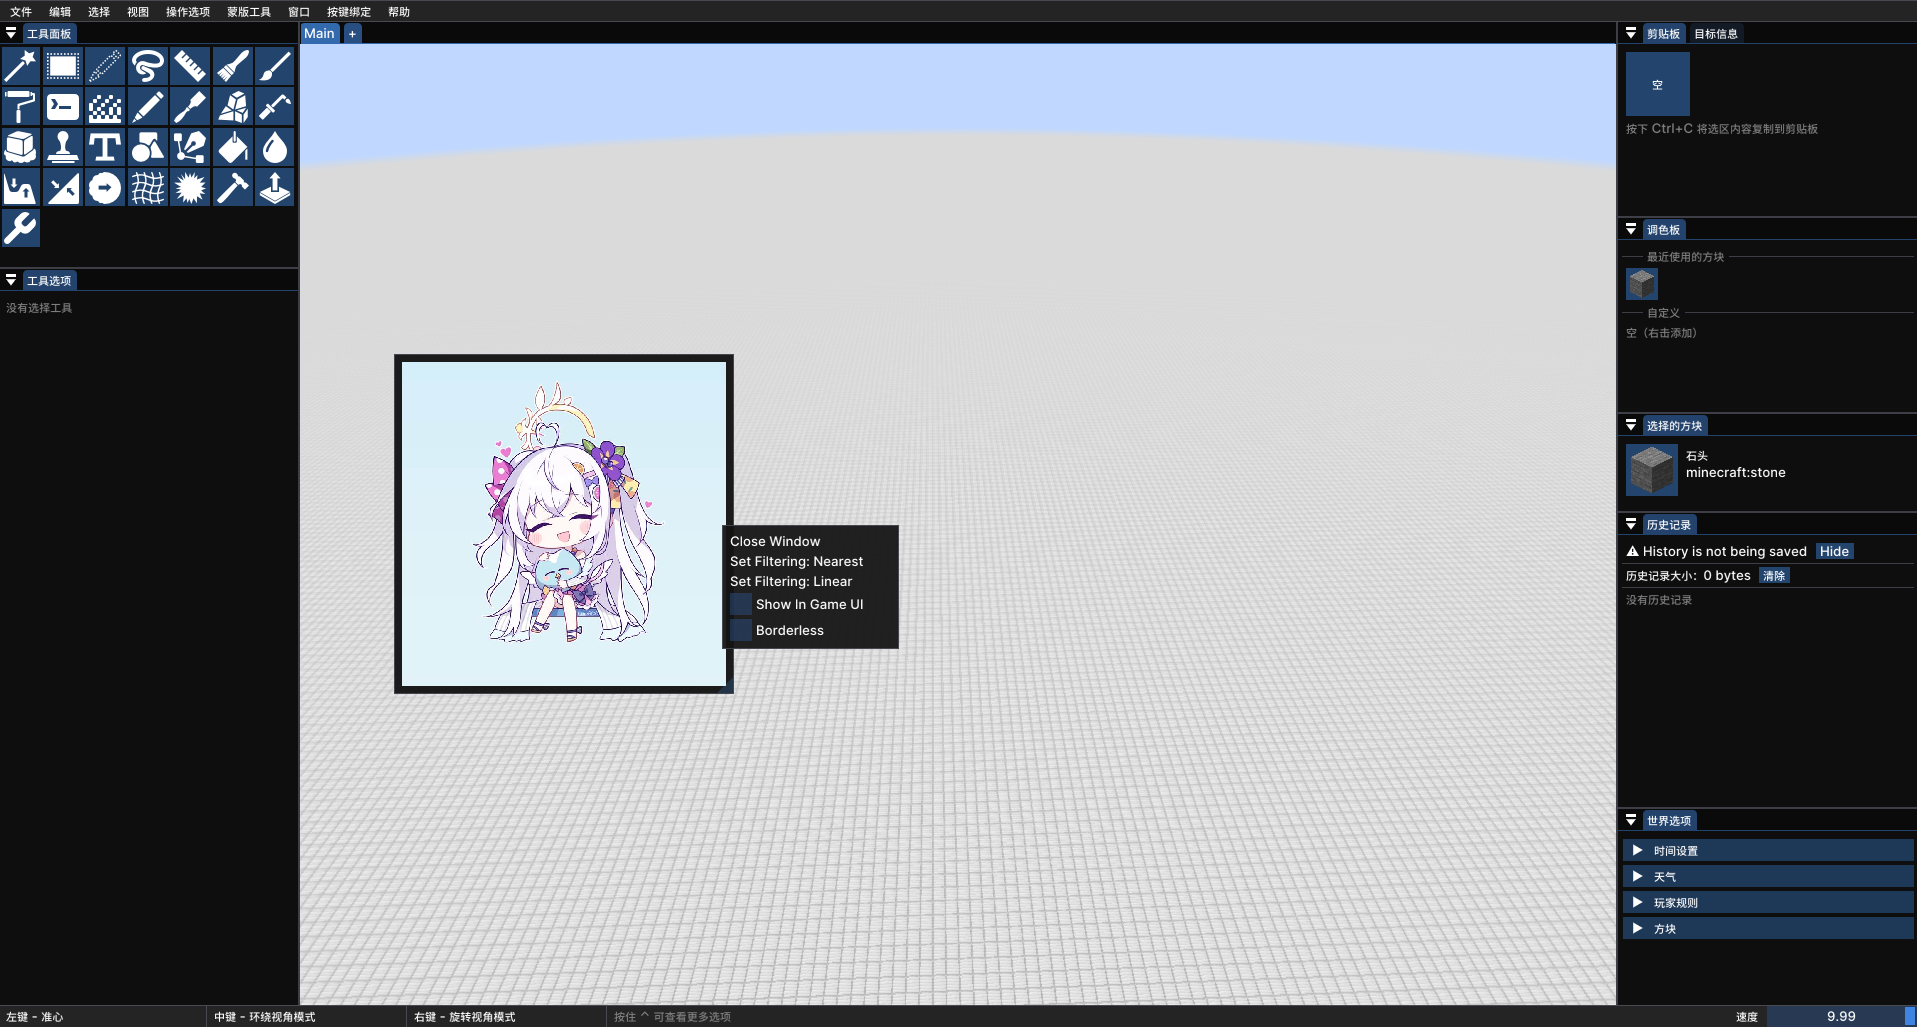Collapse the 工具面板 panel triangle
Viewport: 1917px width, 1027px height.
pyautogui.click(x=11, y=33)
